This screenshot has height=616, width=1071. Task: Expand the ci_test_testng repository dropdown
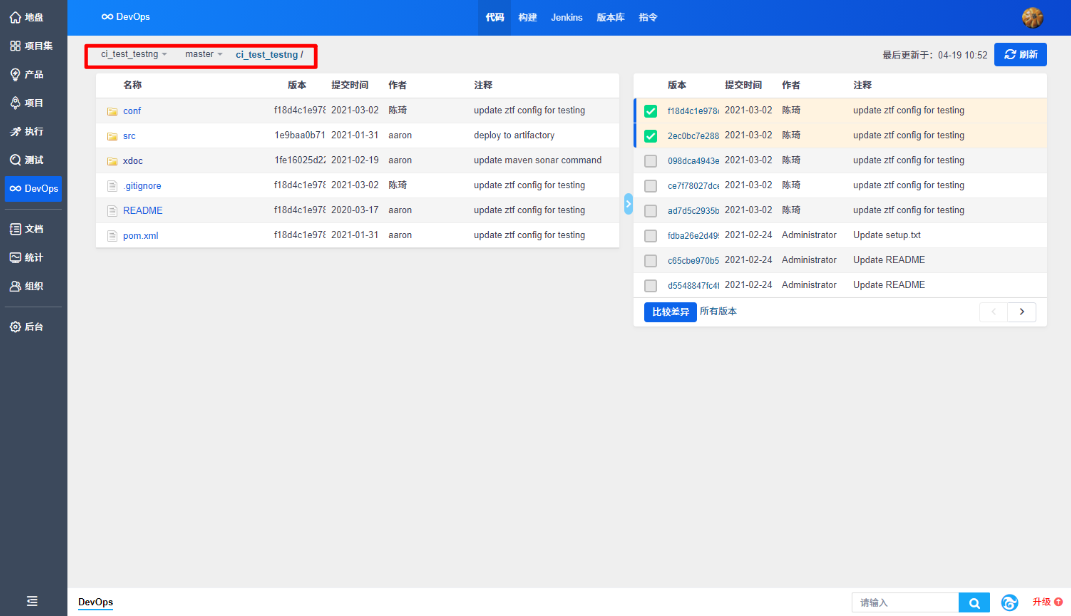(134, 54)
